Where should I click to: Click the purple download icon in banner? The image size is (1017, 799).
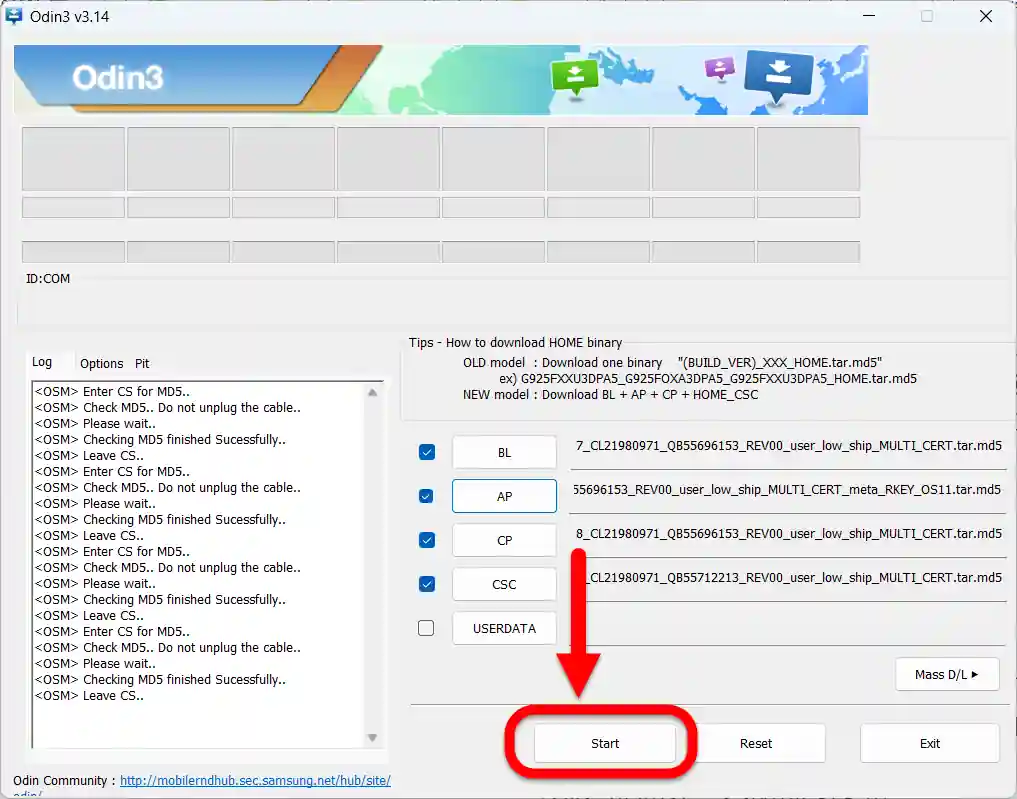click(x=720, y=67)
